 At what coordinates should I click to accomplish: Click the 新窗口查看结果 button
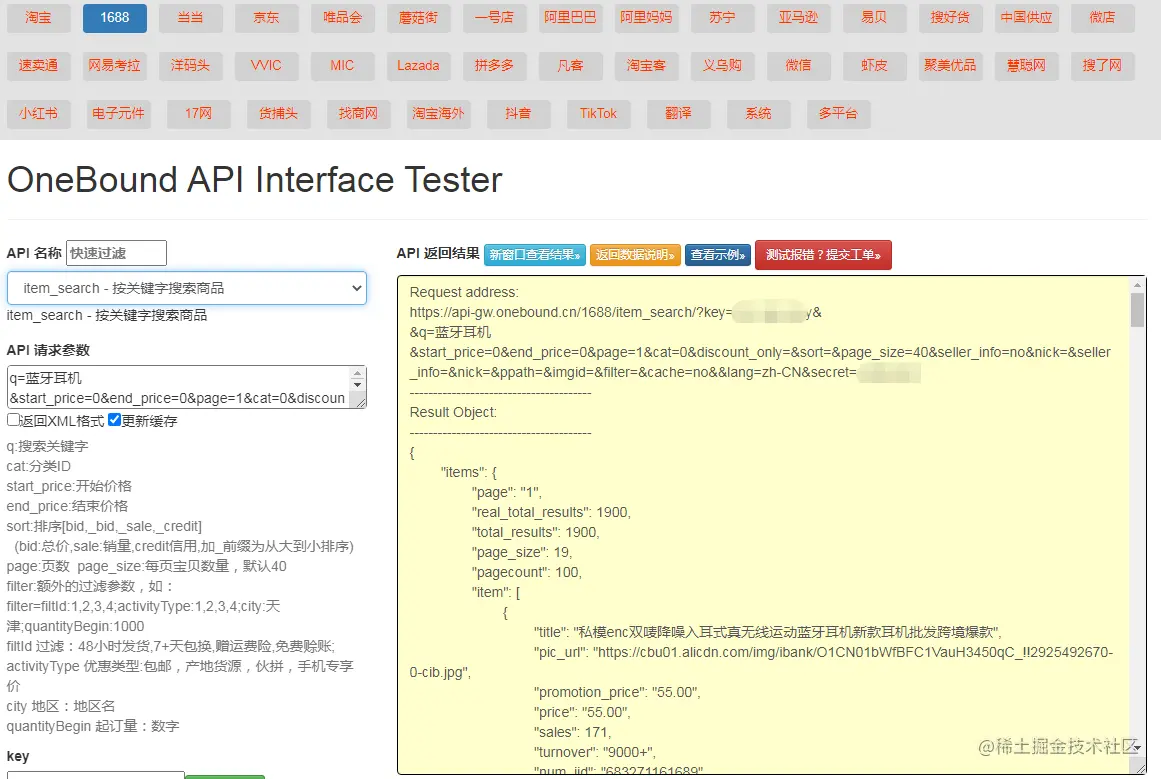tap(535, 255)
